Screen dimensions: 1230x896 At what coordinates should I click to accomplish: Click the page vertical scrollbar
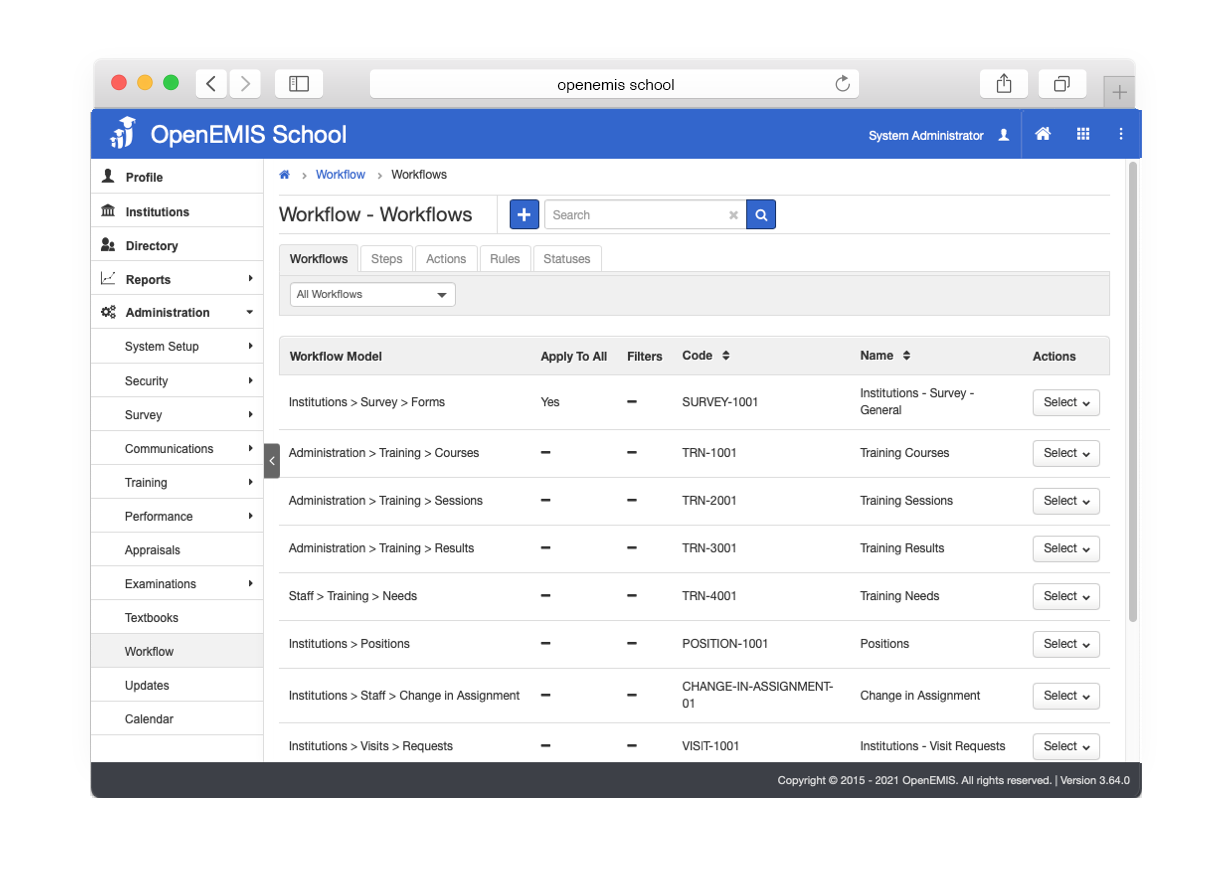click(x=1133, y=391)
